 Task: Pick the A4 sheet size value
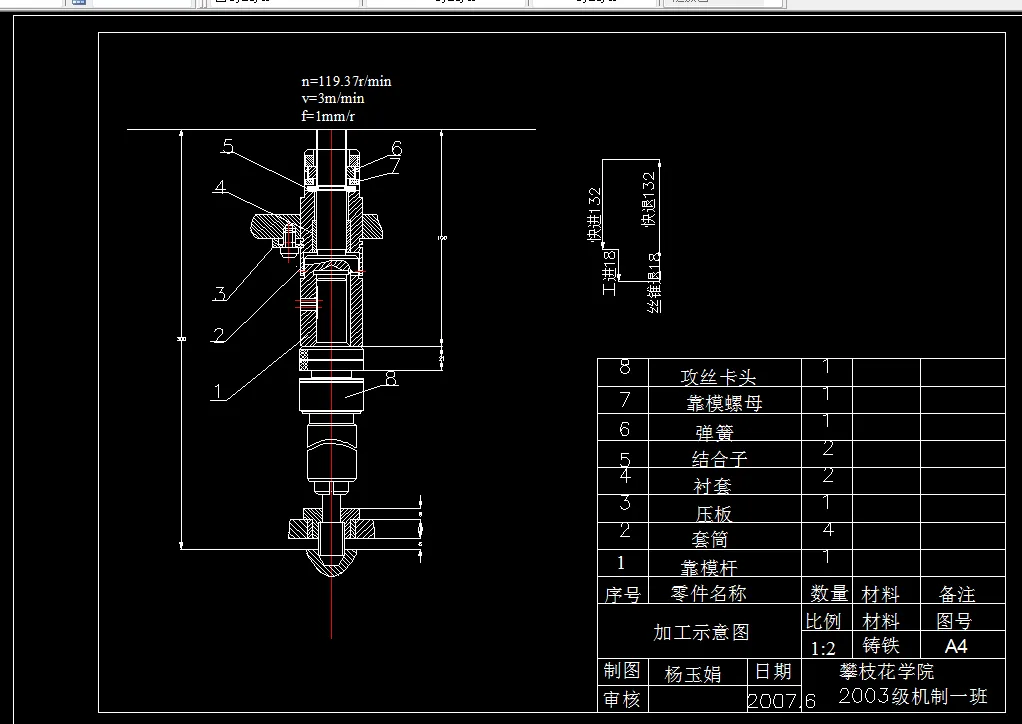(956, 646)
